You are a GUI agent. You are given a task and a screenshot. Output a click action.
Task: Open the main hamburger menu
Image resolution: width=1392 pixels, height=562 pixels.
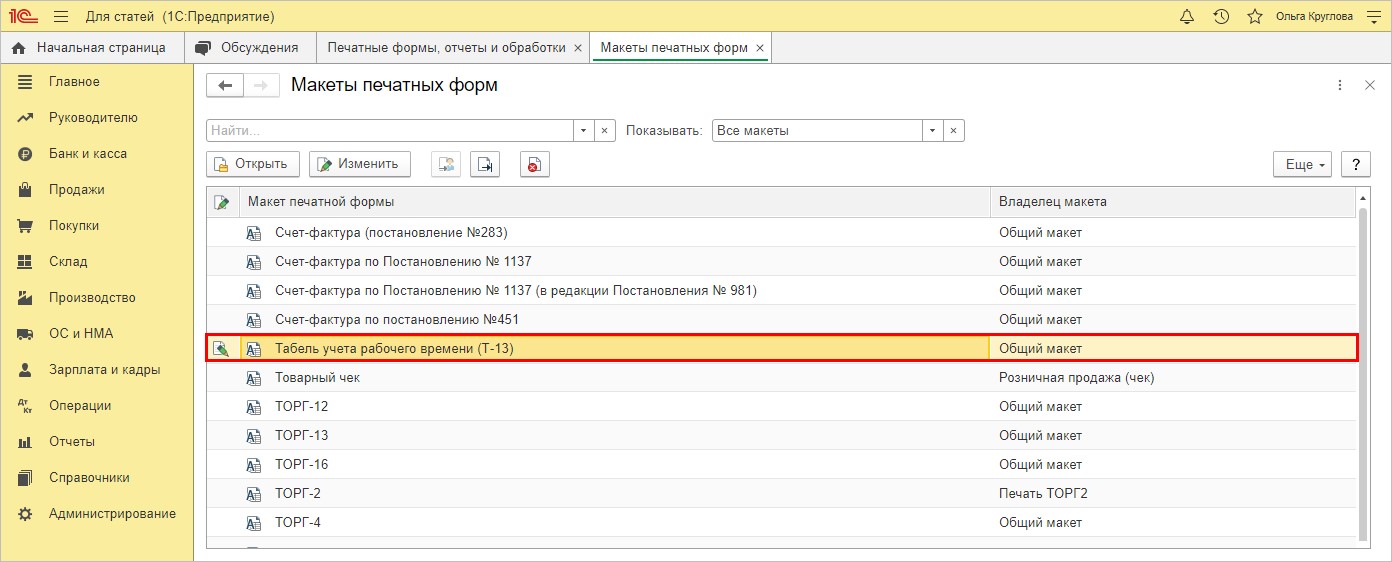(x=61, y=16)
